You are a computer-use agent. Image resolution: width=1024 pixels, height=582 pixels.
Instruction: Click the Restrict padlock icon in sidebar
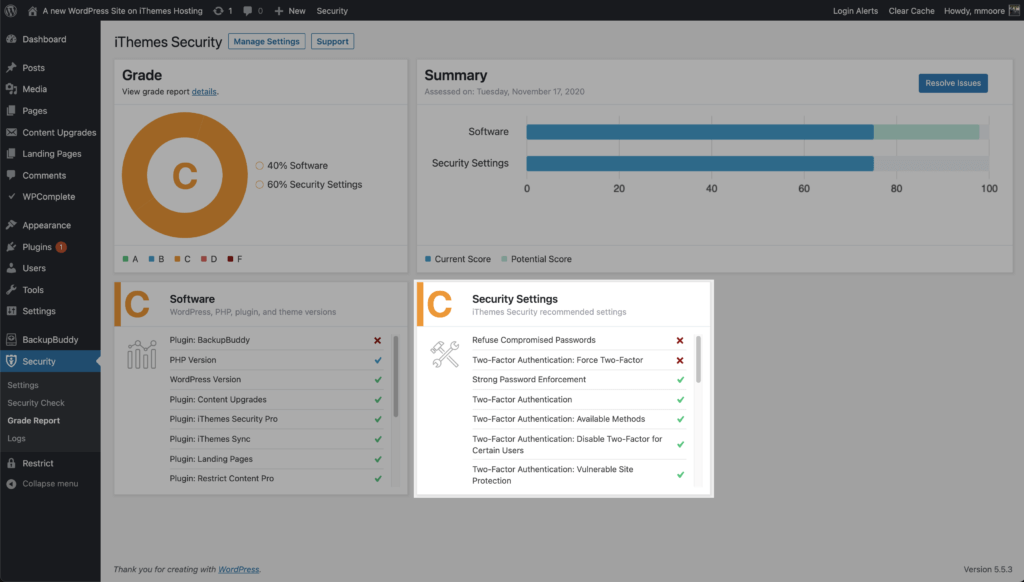(x=11, y=463)
